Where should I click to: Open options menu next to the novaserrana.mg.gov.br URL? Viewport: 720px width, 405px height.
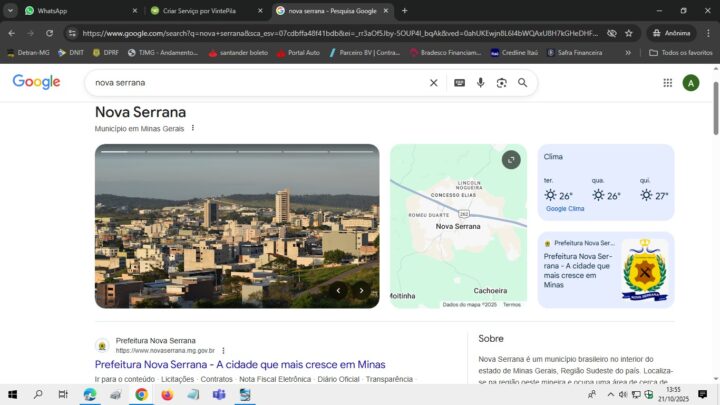click(223, 351)
